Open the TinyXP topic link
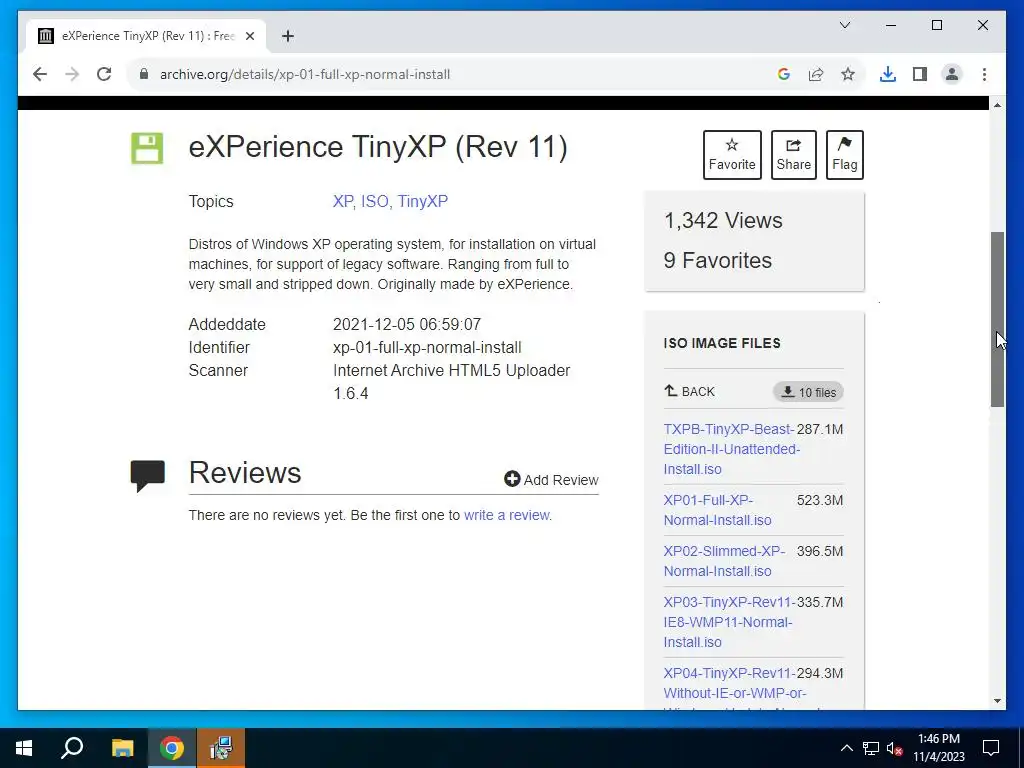The image size is (1024, 768). click(423, 201)
